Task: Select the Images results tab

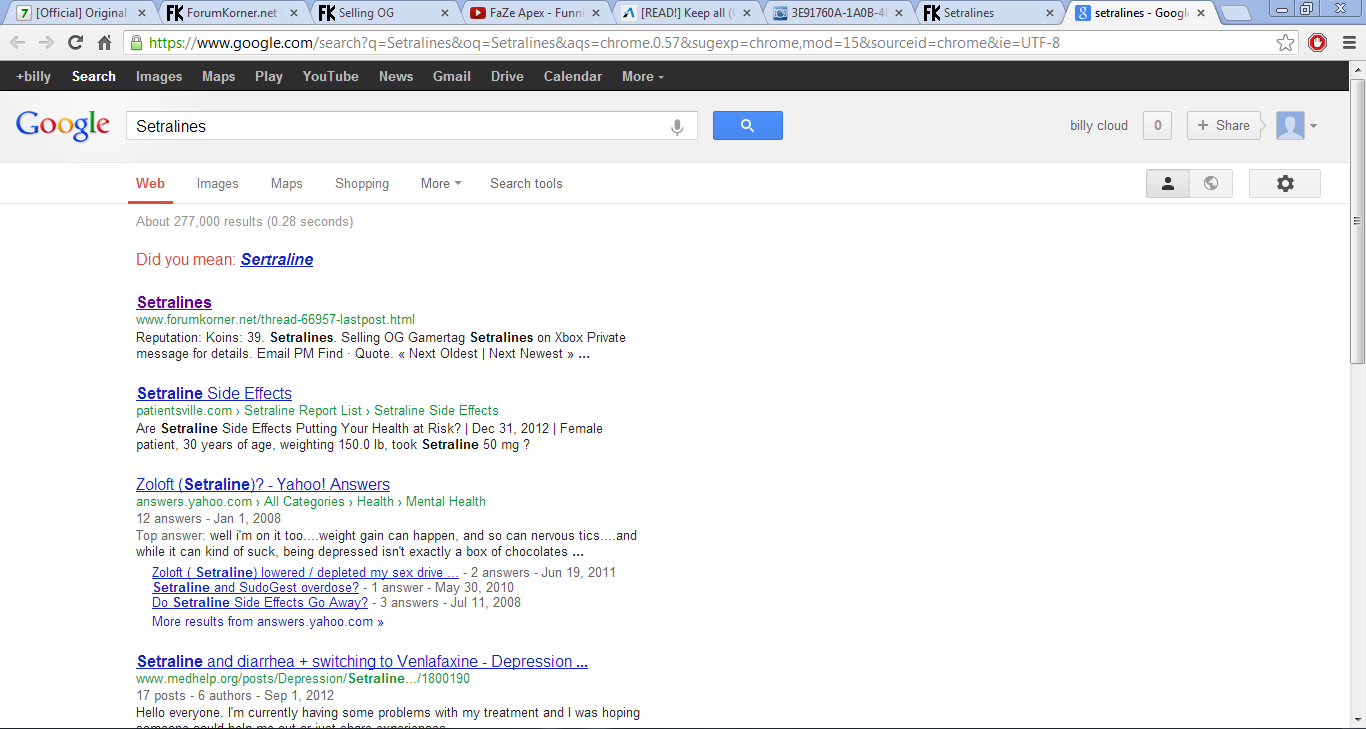Action: click(x=218, y=183)
